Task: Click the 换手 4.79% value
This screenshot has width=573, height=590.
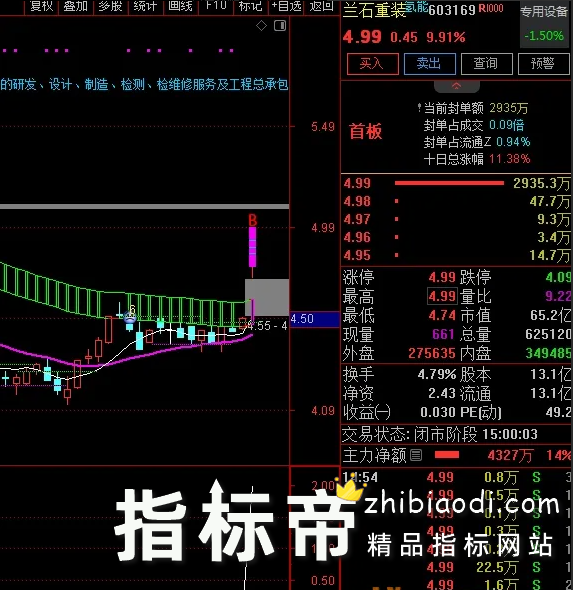Action: point(437,374)
